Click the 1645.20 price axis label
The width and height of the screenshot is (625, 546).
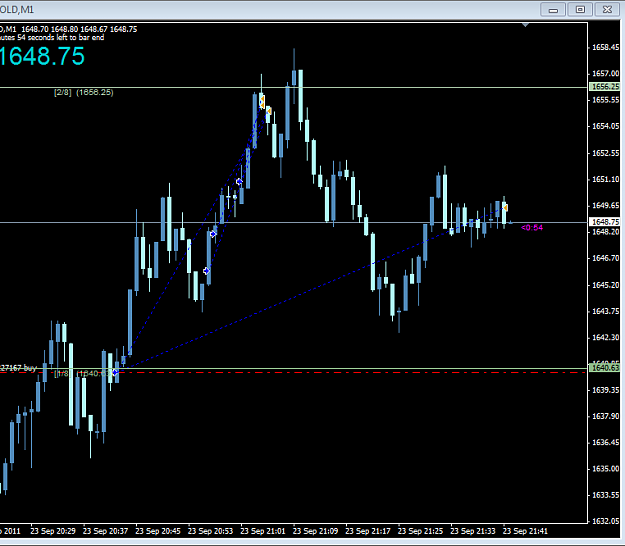(x=605, y=285)
